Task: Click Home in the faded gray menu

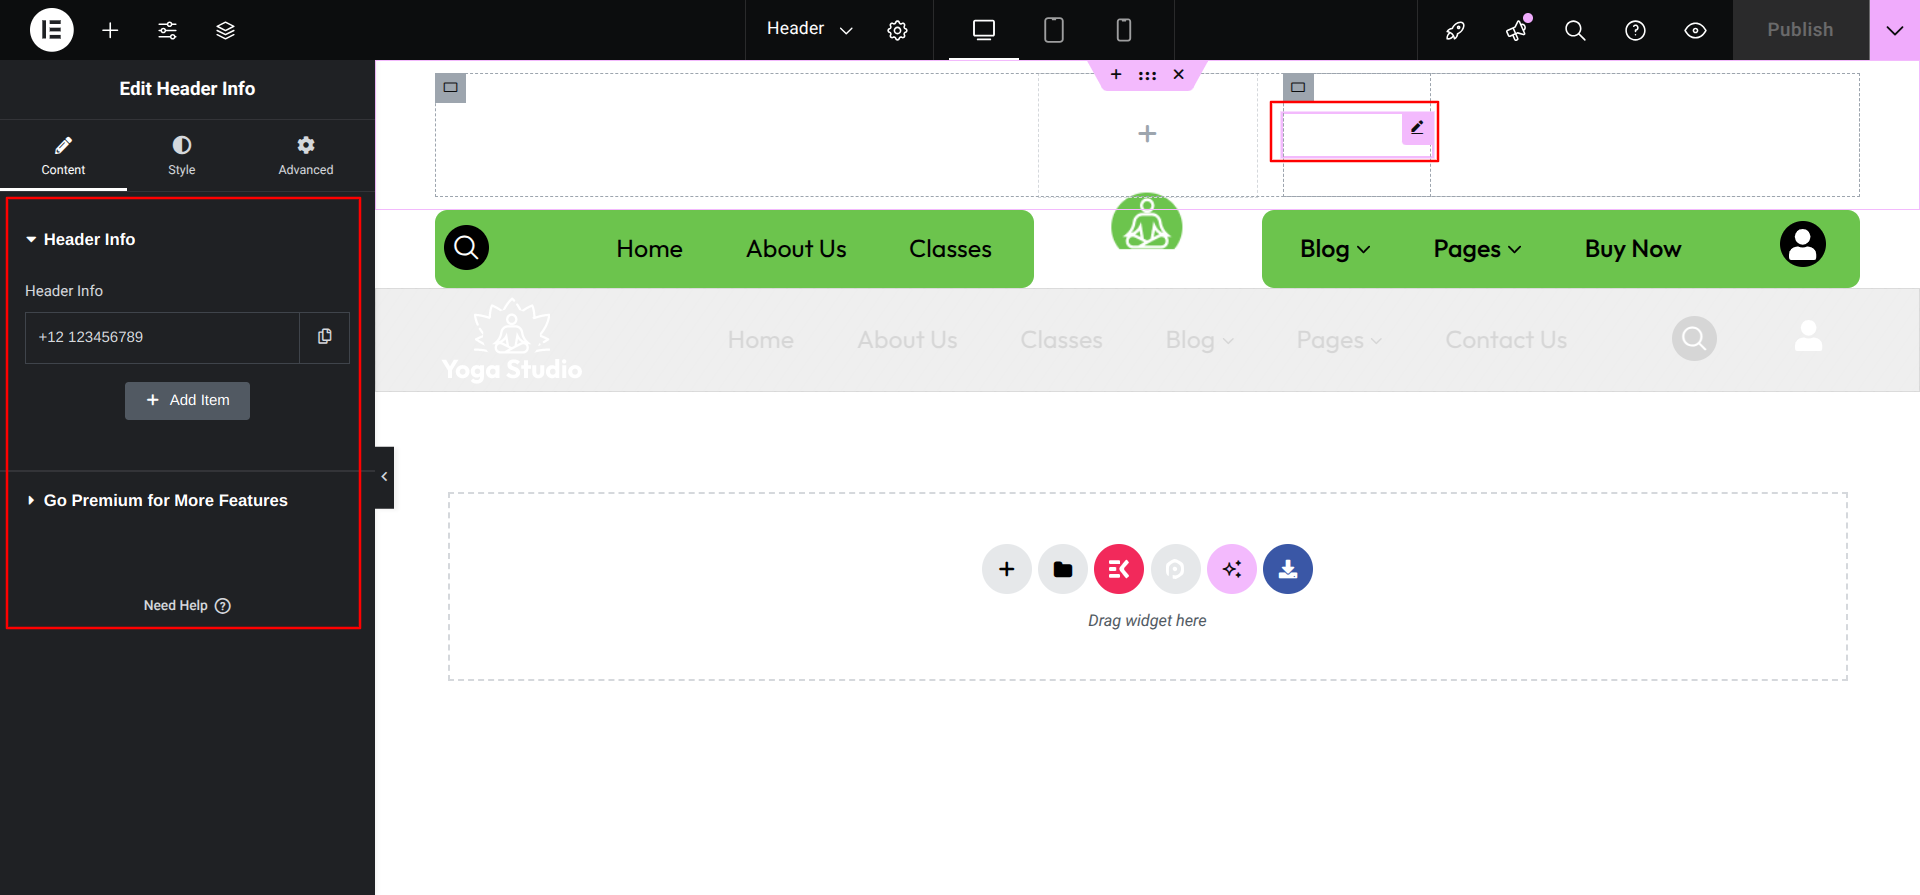Action: (x=760, y=340)
